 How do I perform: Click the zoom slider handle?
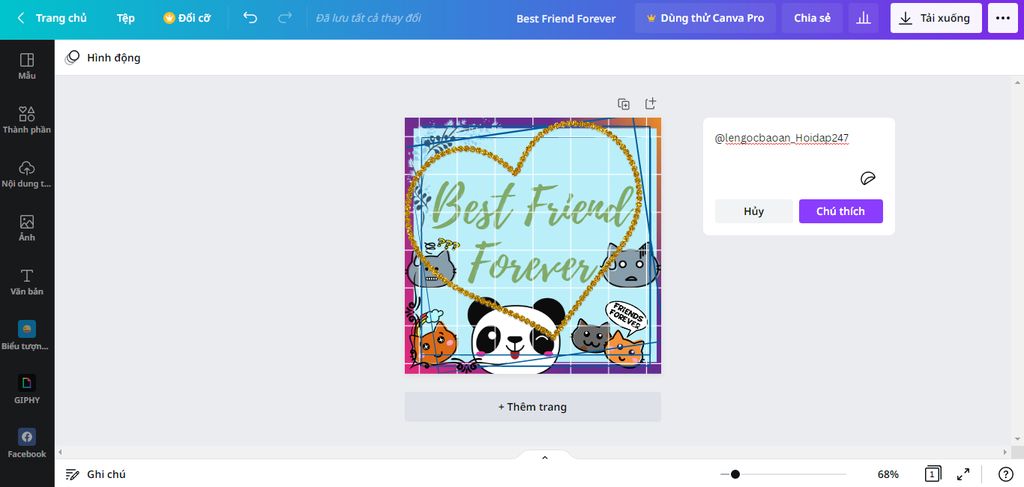click(x=735, y=474)
